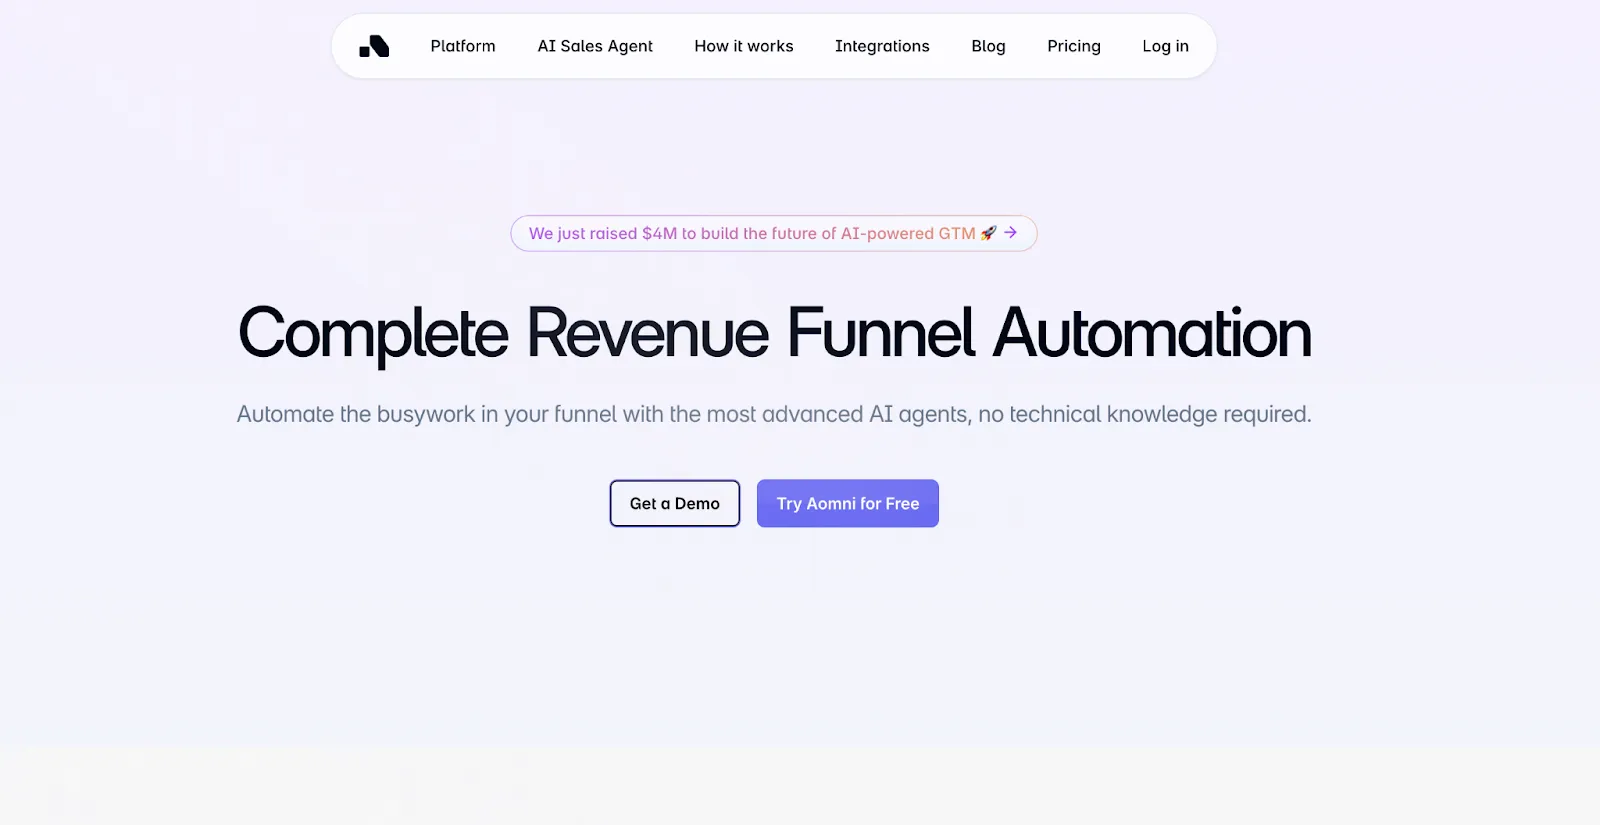This screenshot has height=825, width=1600.
Task: Open the Platform menu item
Action: pos(463,46)
